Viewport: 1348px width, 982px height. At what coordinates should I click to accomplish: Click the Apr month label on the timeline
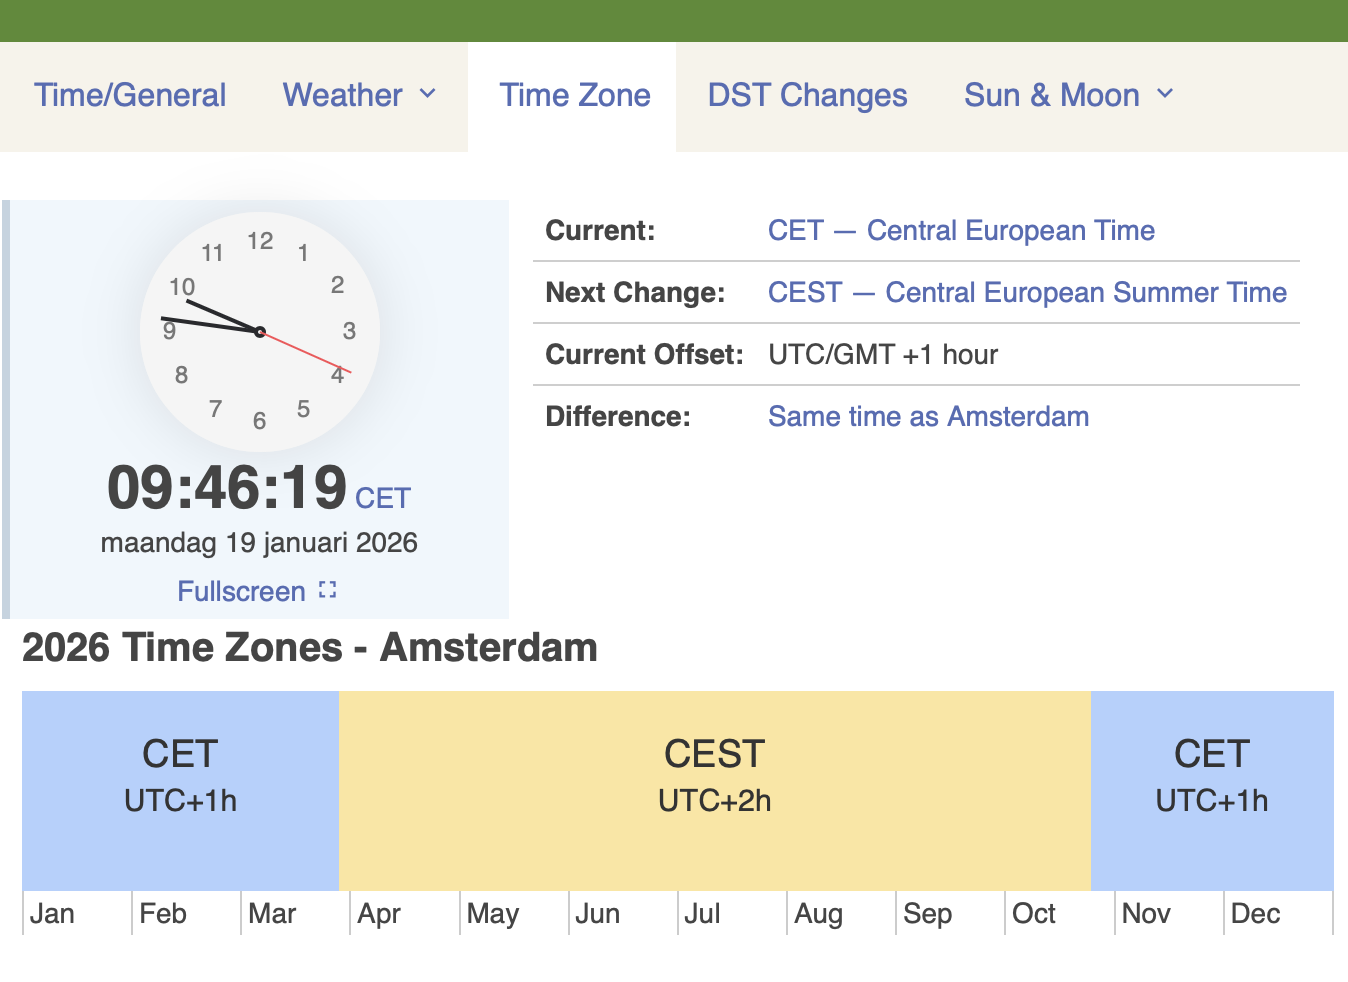[379, 914]
